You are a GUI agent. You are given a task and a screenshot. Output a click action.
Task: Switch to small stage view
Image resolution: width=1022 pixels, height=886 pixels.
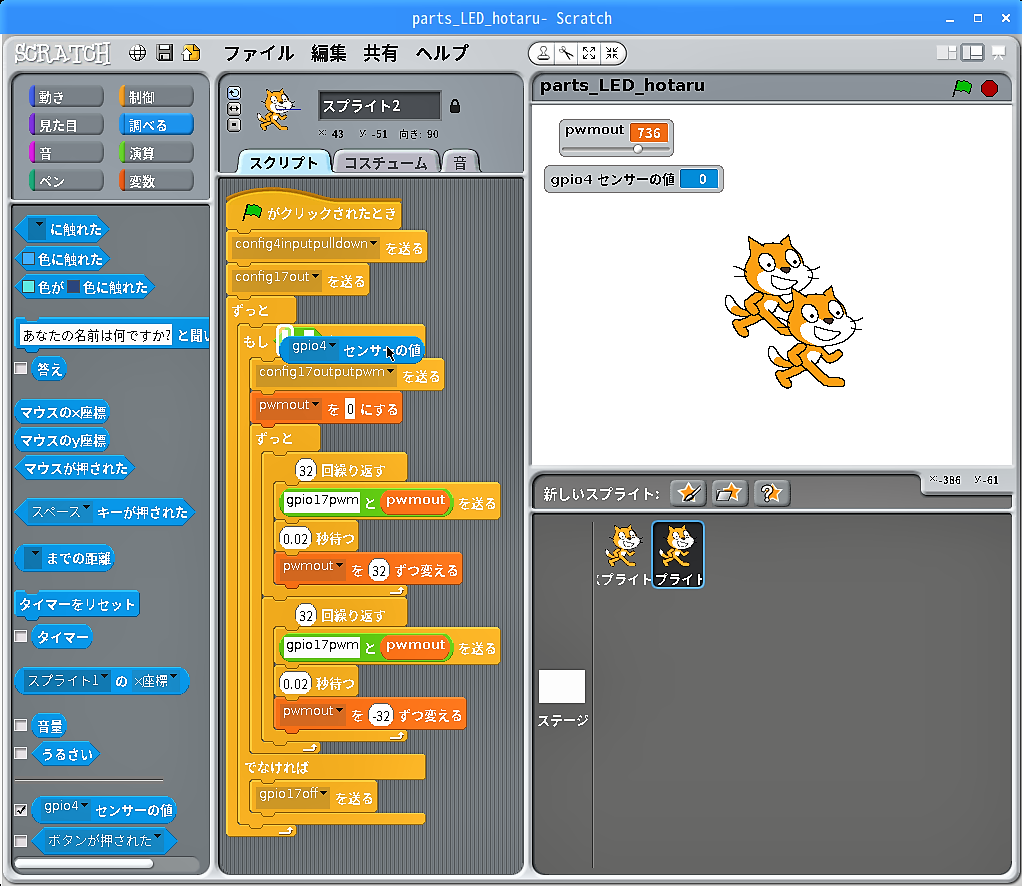coord(946,53)
